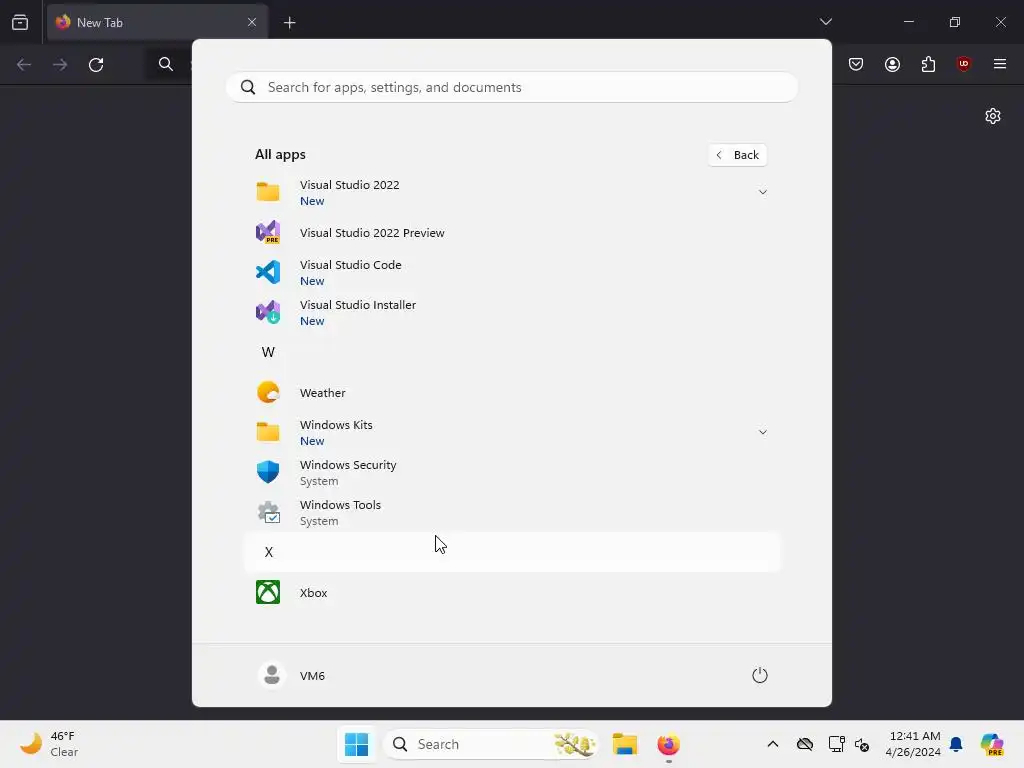Screen dimensions: 1024x768
Task: Click the Firefox address bar search icon
Action: pyautogui.click(x=166, y=64)
